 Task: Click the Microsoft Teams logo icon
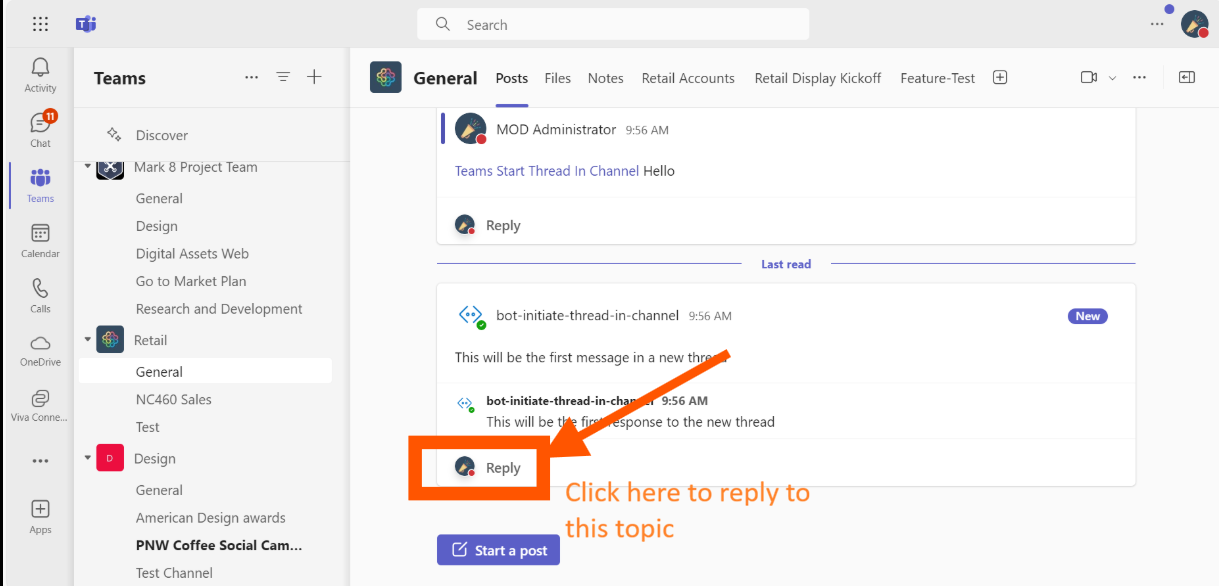coord(86,24)
